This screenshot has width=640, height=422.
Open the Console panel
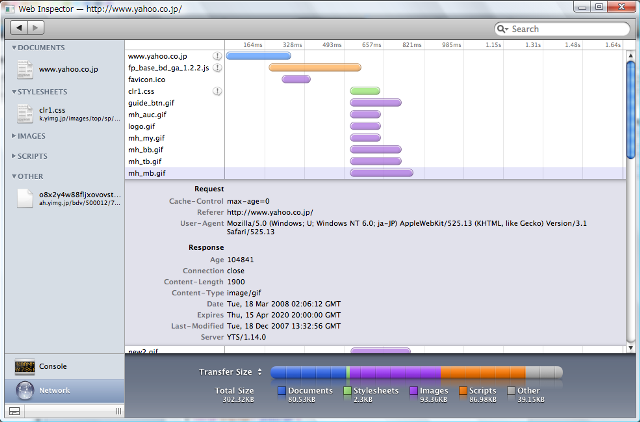click(64, 366)
